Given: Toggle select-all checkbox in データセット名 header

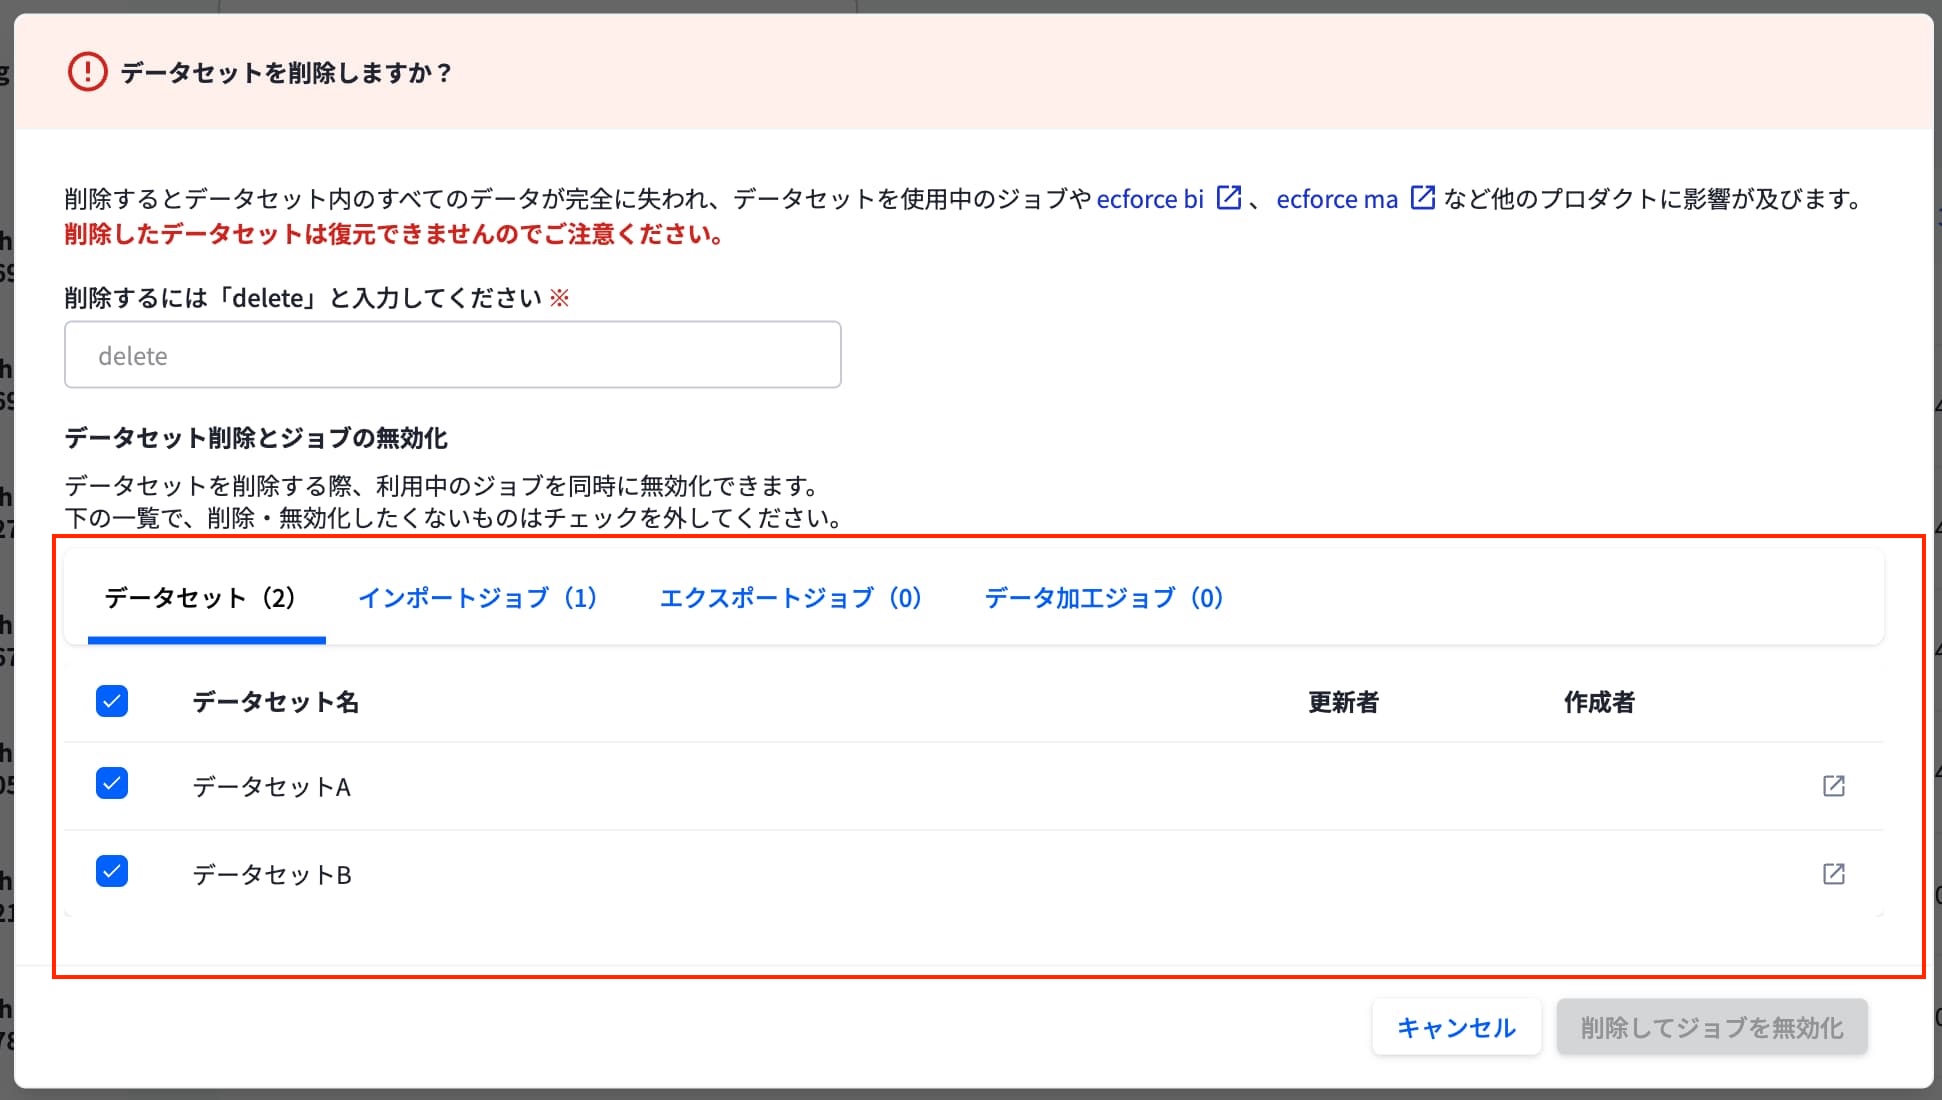Looking at the screenshot, I should (112, 701).
